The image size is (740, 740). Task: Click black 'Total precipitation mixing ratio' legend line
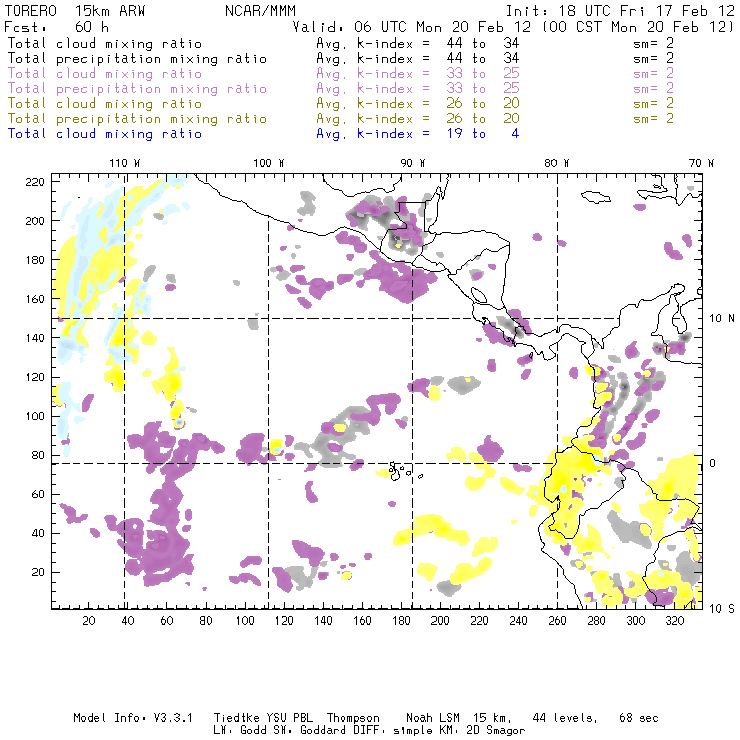tap(137, 59)
